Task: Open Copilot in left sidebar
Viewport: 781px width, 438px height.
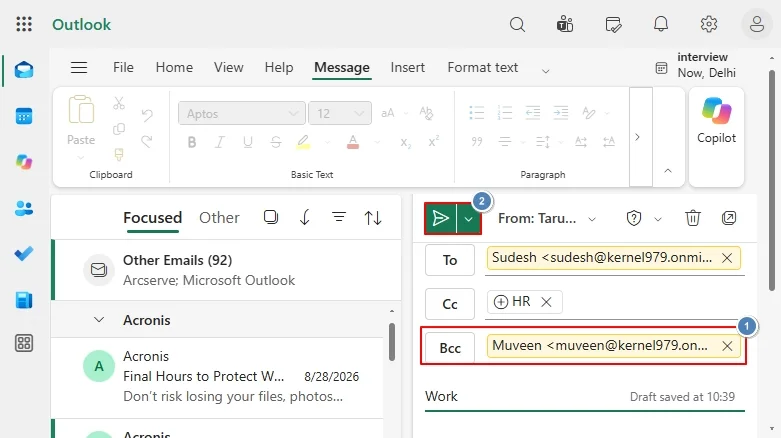Action: [x=24, y=162]
